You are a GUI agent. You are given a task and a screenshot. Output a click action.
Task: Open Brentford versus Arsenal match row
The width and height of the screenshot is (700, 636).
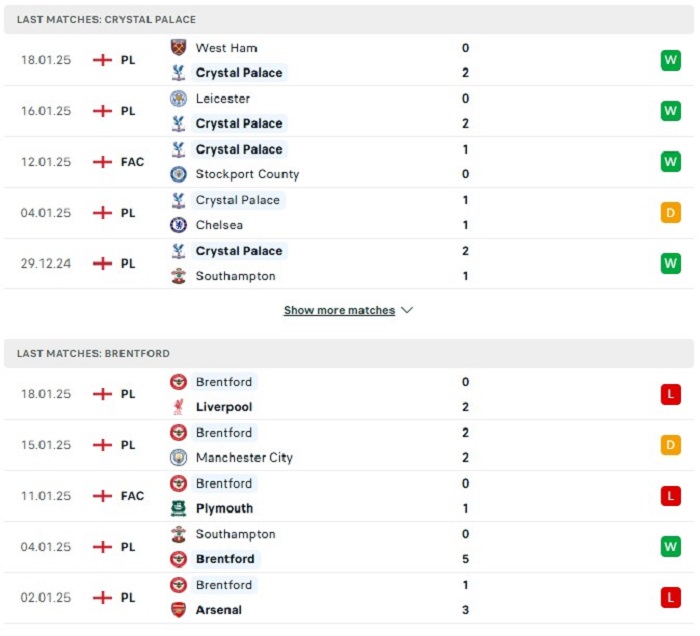click(x=349, y=598)
